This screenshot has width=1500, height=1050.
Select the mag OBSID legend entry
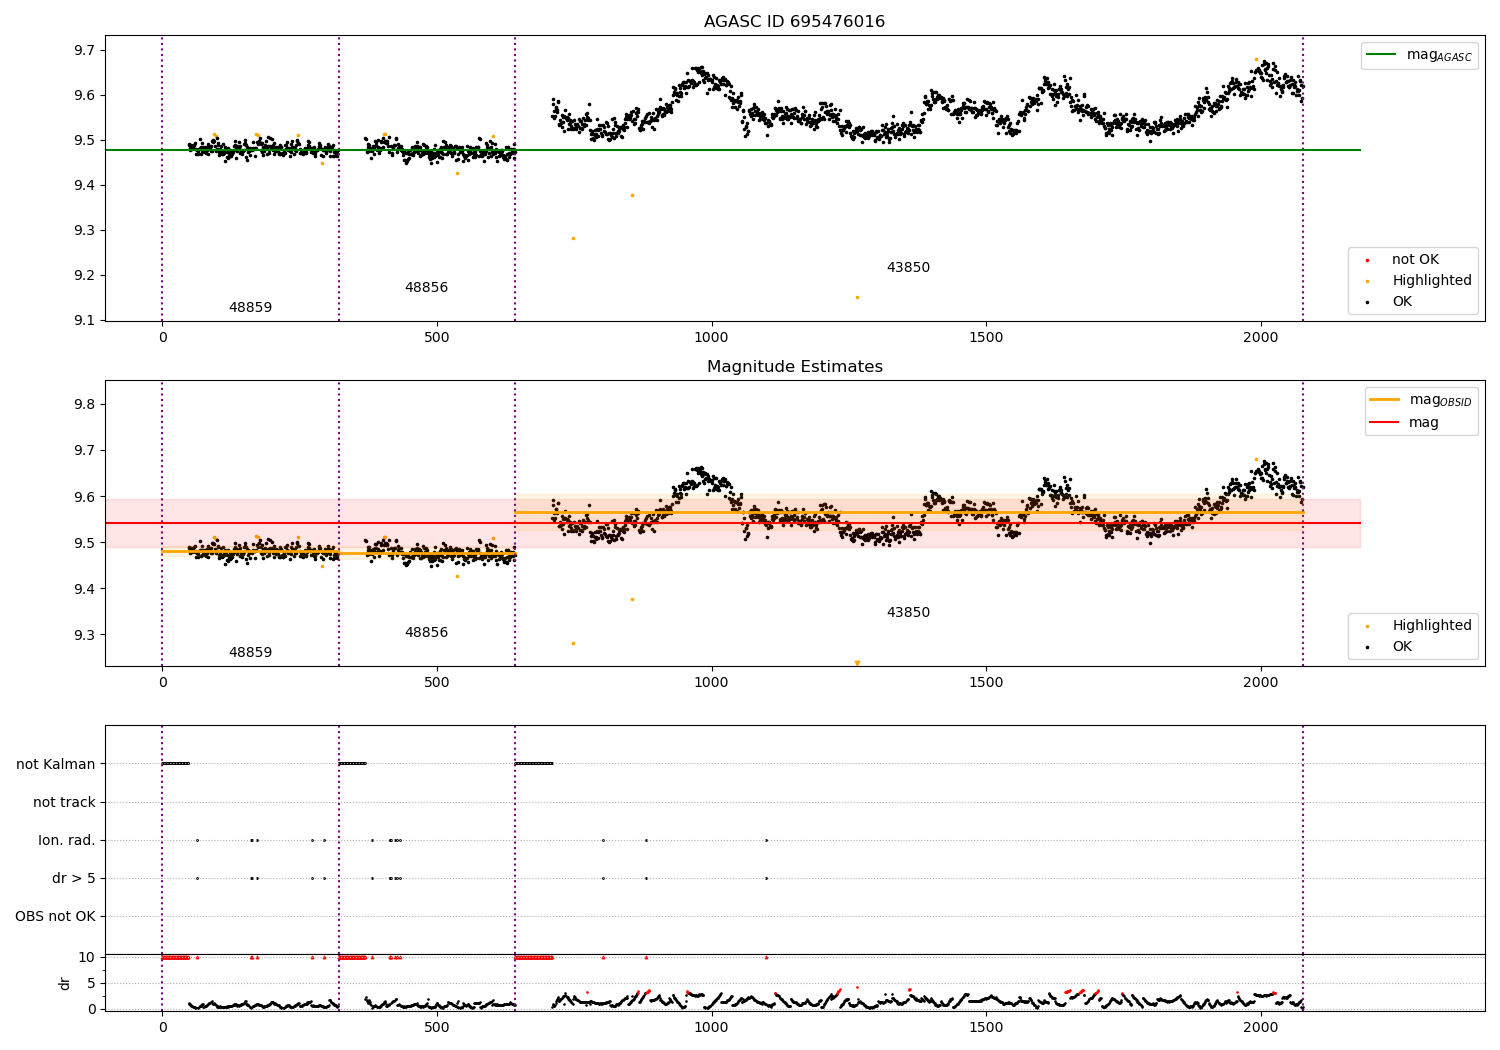1420,400
